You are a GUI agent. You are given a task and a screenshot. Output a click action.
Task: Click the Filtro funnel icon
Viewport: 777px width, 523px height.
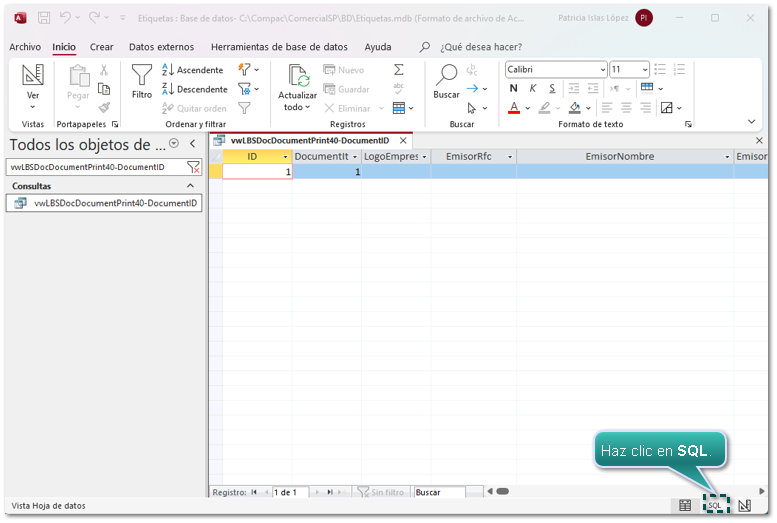tap(142, 76)
